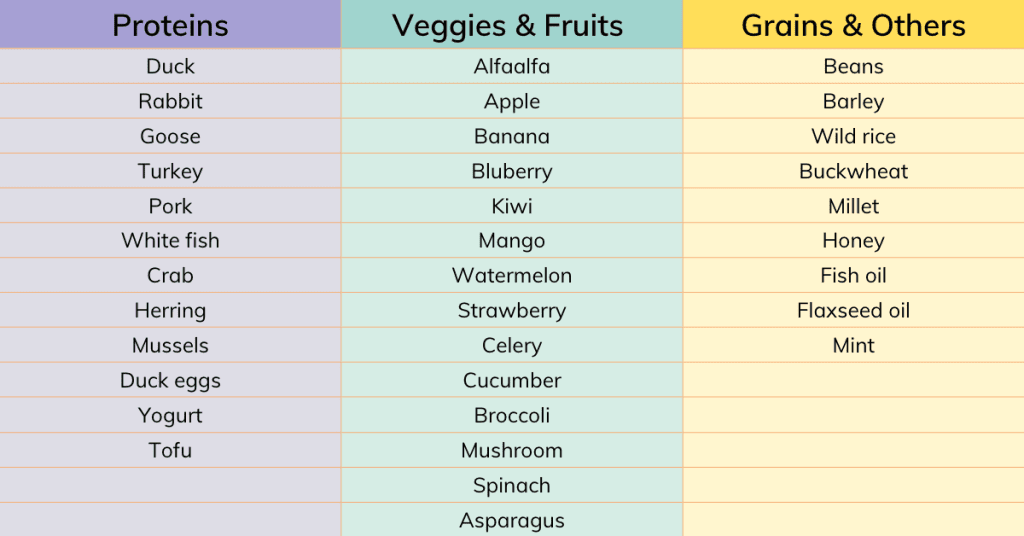Click the Watermelon cell

(x=511, y=276)
